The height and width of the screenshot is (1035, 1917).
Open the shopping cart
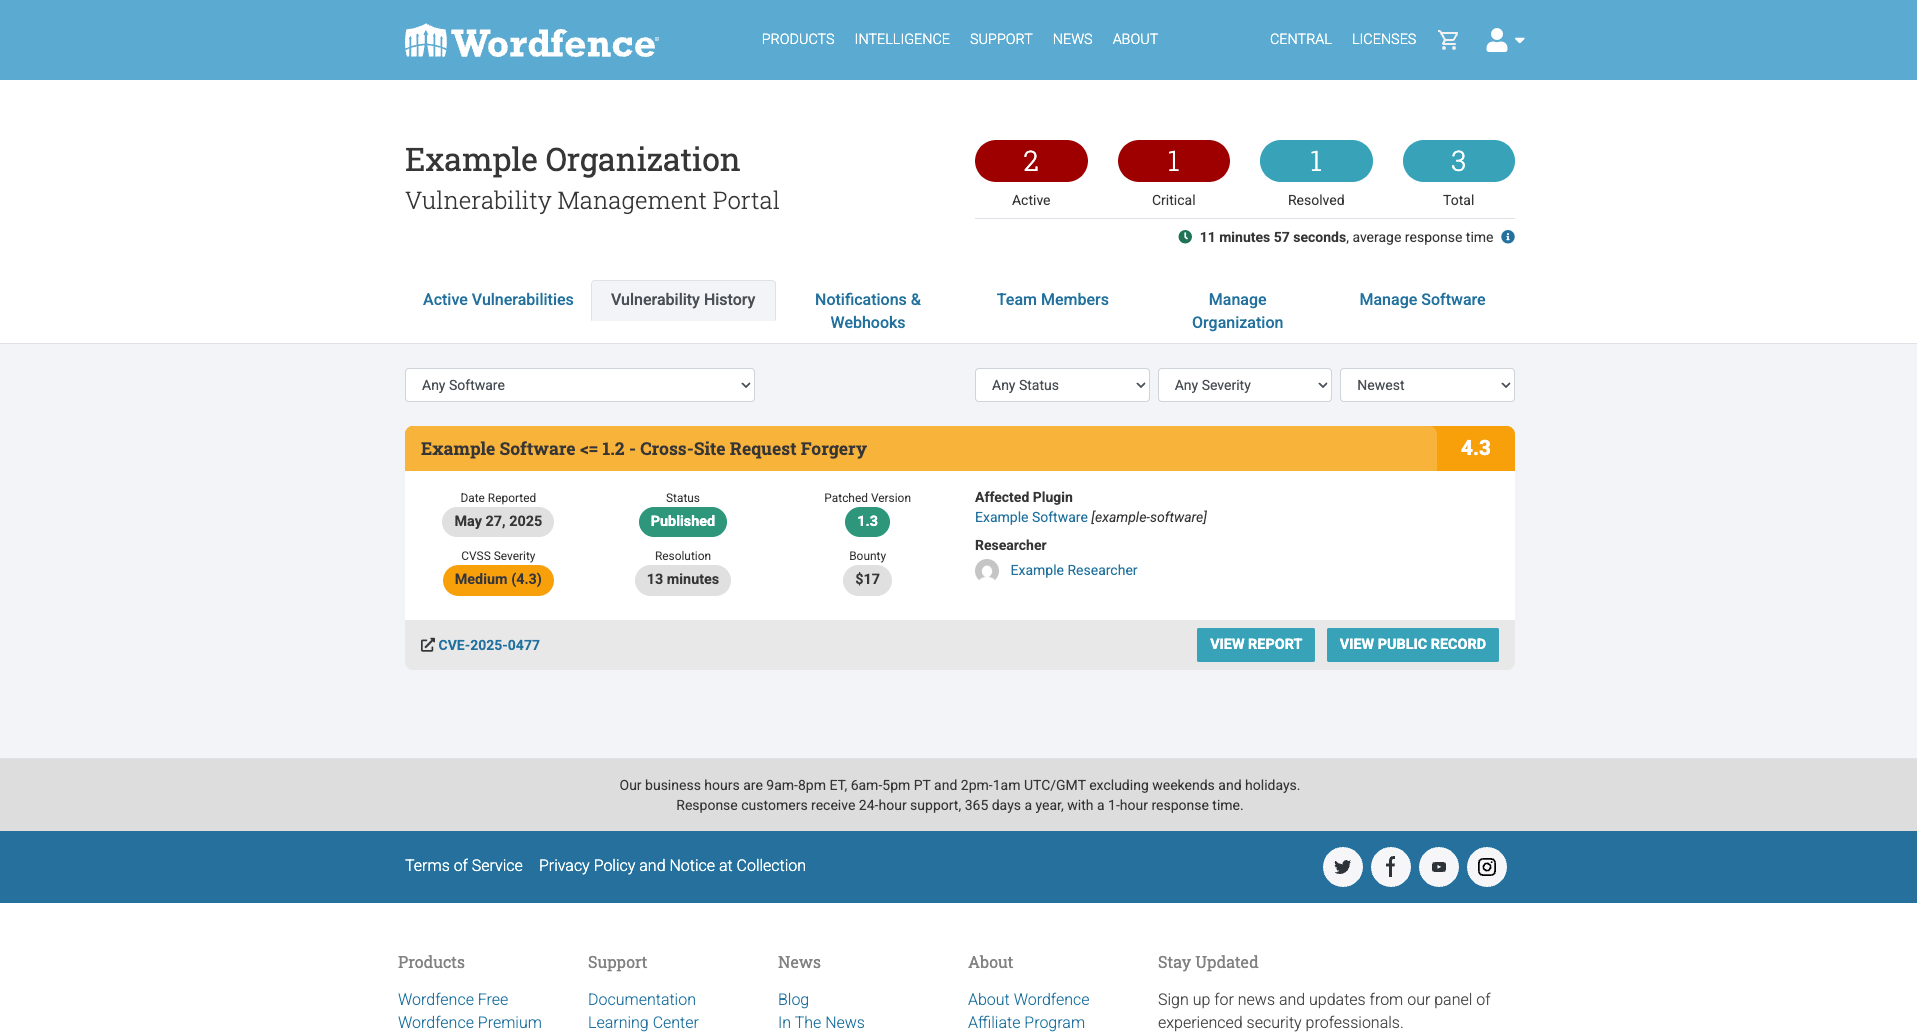[x=1447, y=40]
